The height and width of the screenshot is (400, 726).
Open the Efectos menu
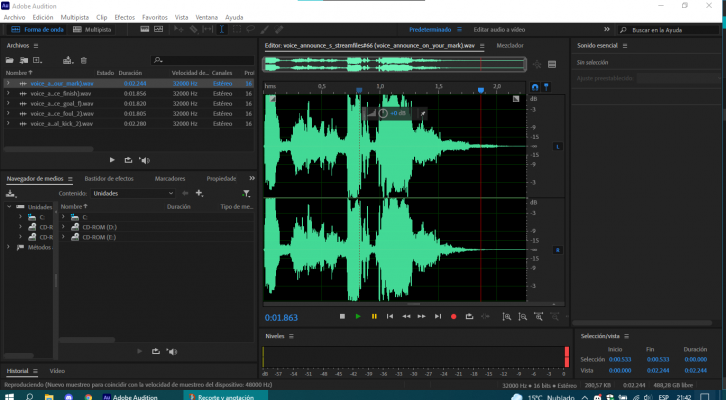point(125,18)
